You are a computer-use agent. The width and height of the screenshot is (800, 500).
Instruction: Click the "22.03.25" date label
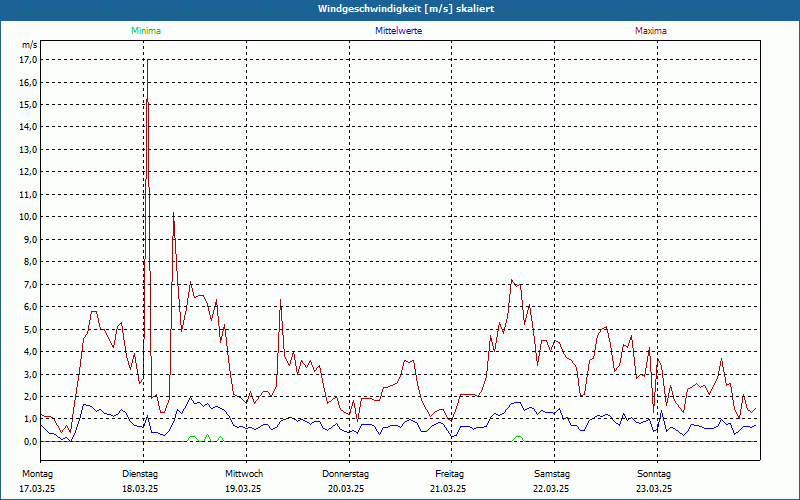click(551, 489)
